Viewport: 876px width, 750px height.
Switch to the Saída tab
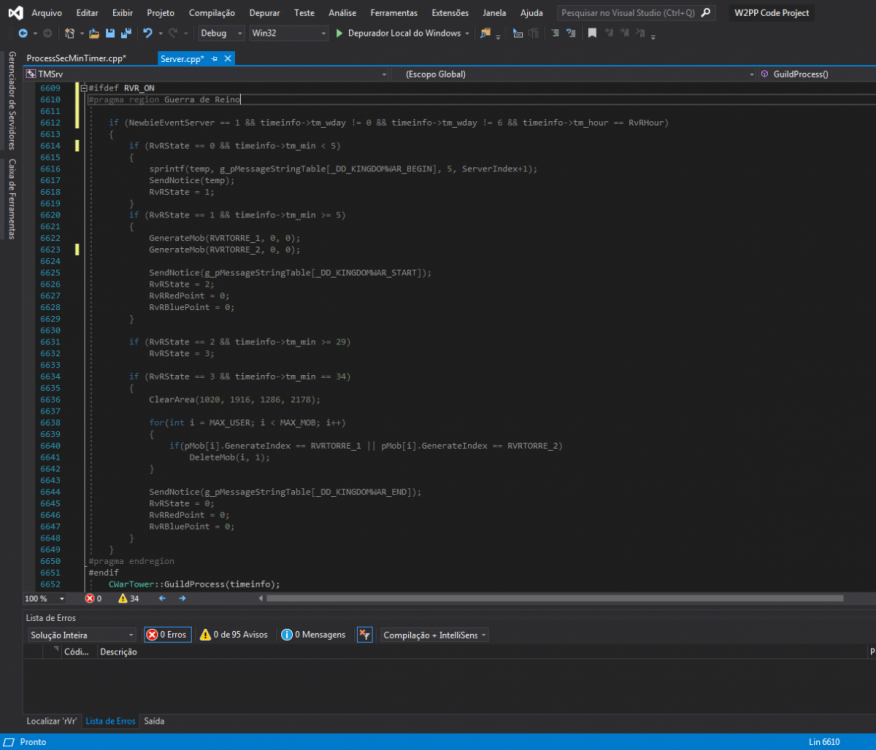[154, 721]
